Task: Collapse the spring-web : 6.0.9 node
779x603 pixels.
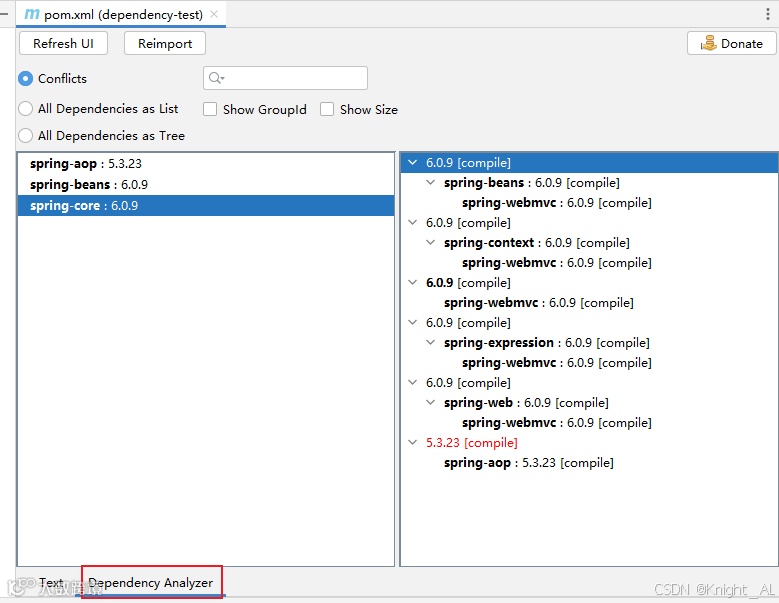Action: point(431,402)
